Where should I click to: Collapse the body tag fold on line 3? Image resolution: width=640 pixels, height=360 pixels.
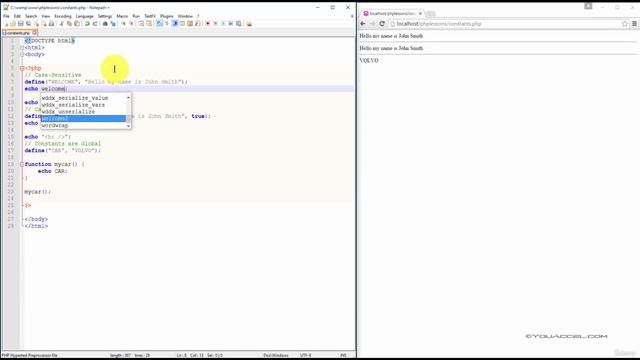point(22,54)
